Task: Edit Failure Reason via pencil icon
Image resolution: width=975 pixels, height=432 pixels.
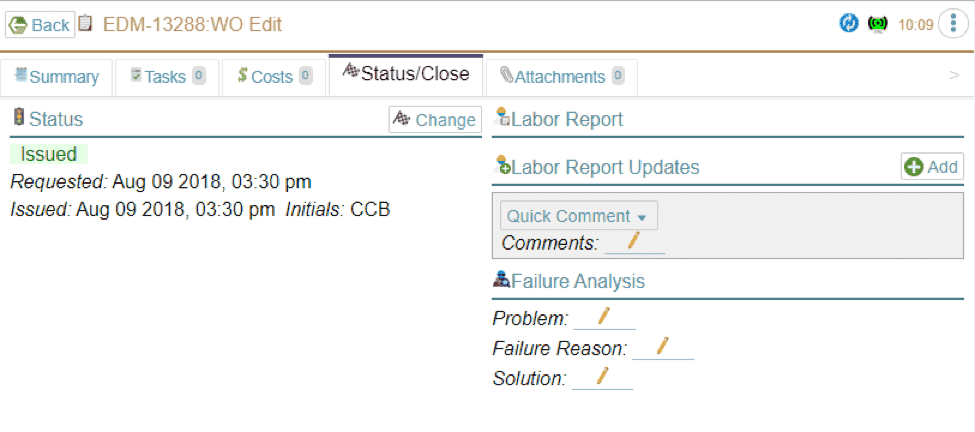Action: [661, 347]
